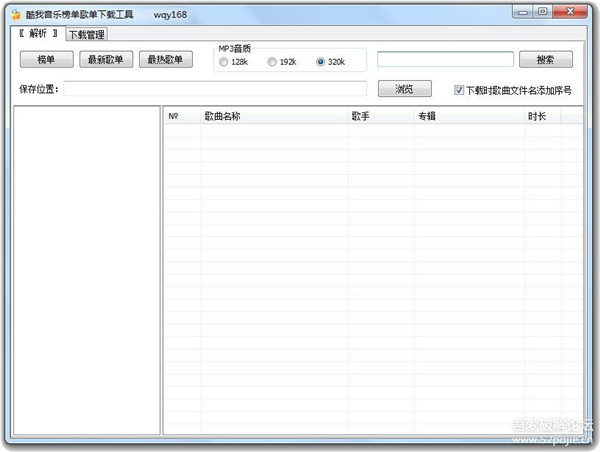The image size is (600, 452).
Task: Click the 搜索 search button
Action: point(546,60)
